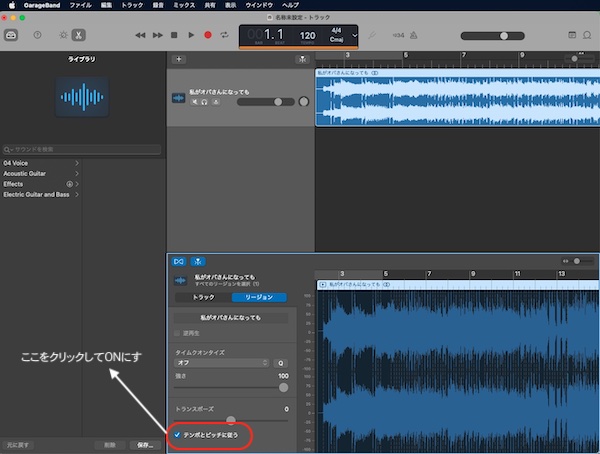The image size is (600, 454).
Task: Toggle the cycle loop icon
Action: click(225, 35)
